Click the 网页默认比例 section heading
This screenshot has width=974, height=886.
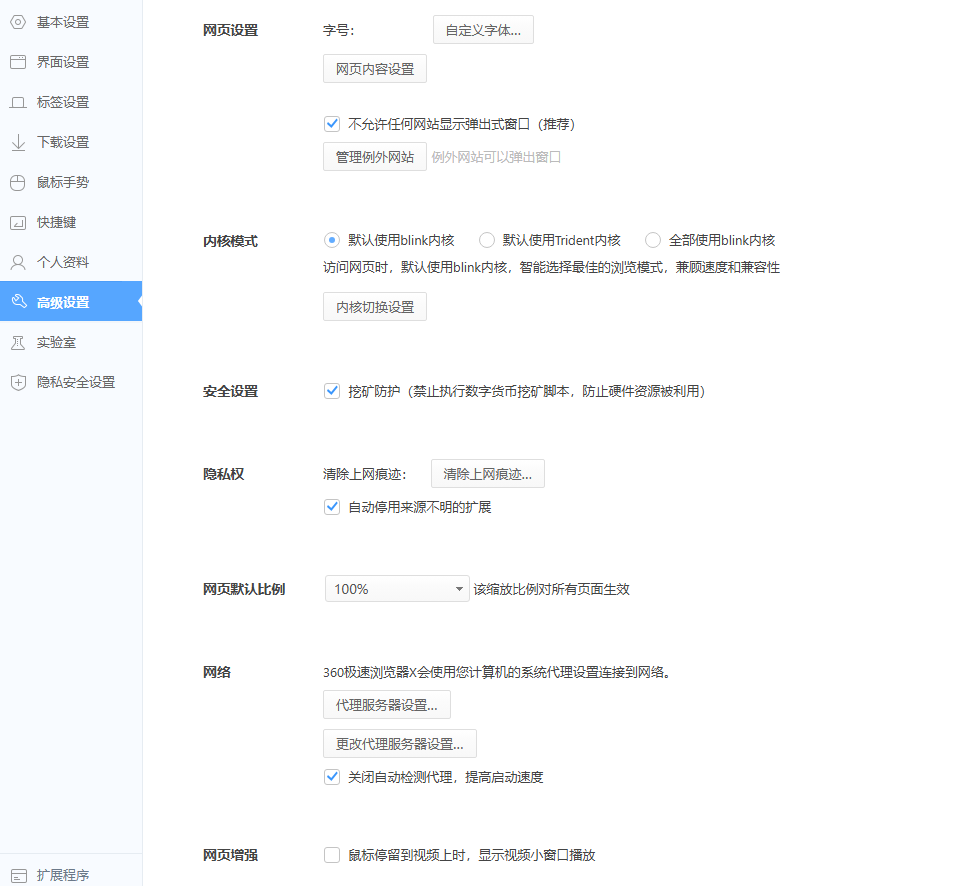[x=244, y=589]
